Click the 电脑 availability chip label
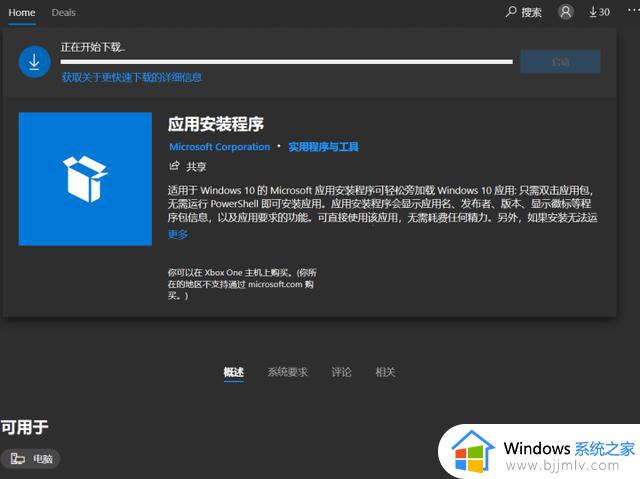Viewport: 640px width, 479px height. pos(43,459)
